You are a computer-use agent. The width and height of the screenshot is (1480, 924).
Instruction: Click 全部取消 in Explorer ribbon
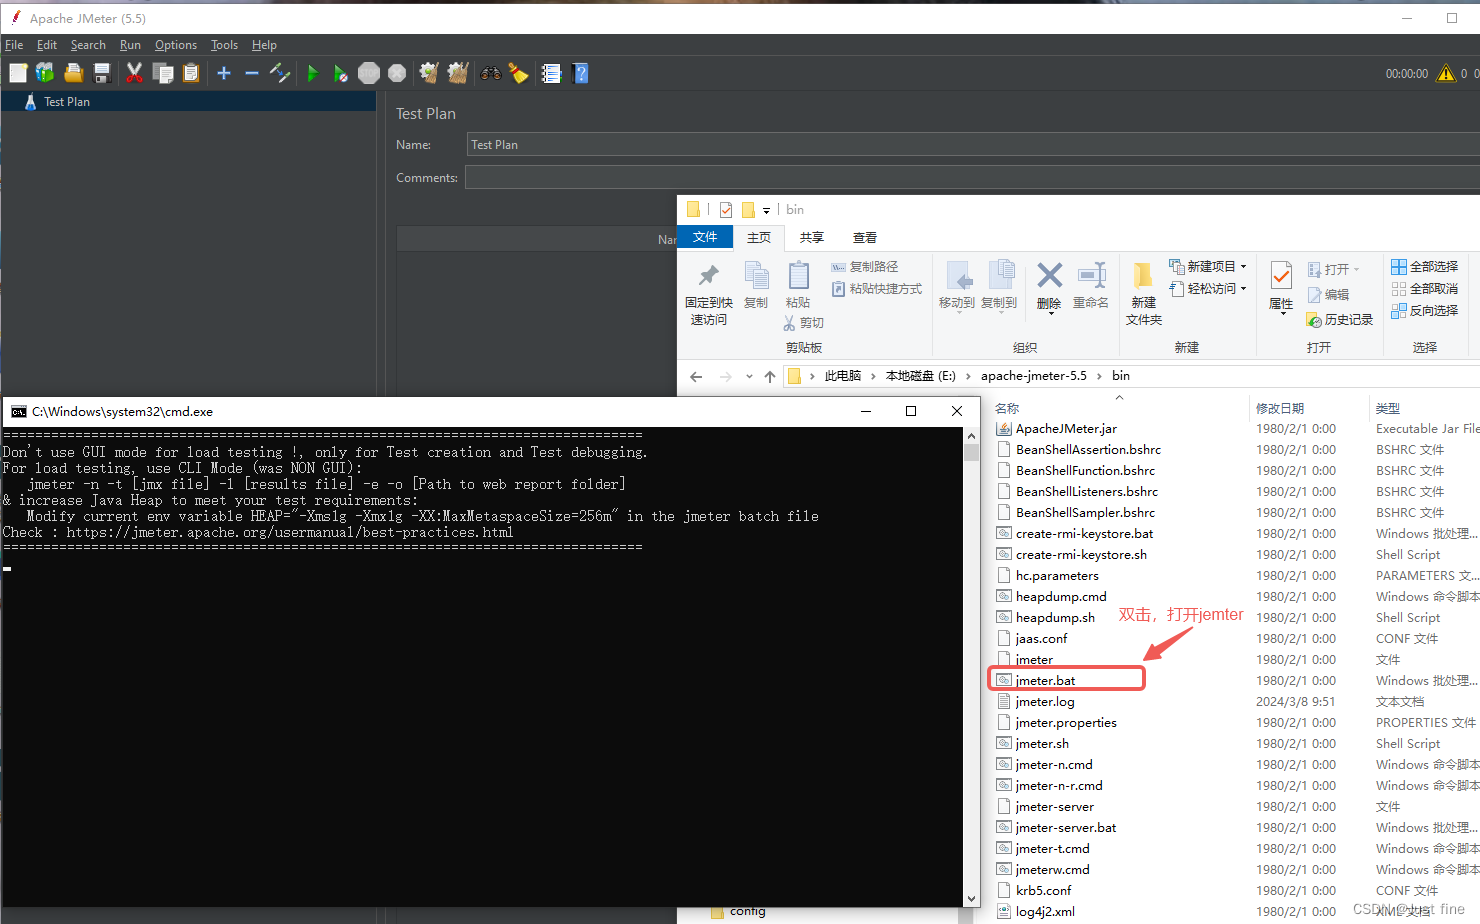(x=1425, y=289)
